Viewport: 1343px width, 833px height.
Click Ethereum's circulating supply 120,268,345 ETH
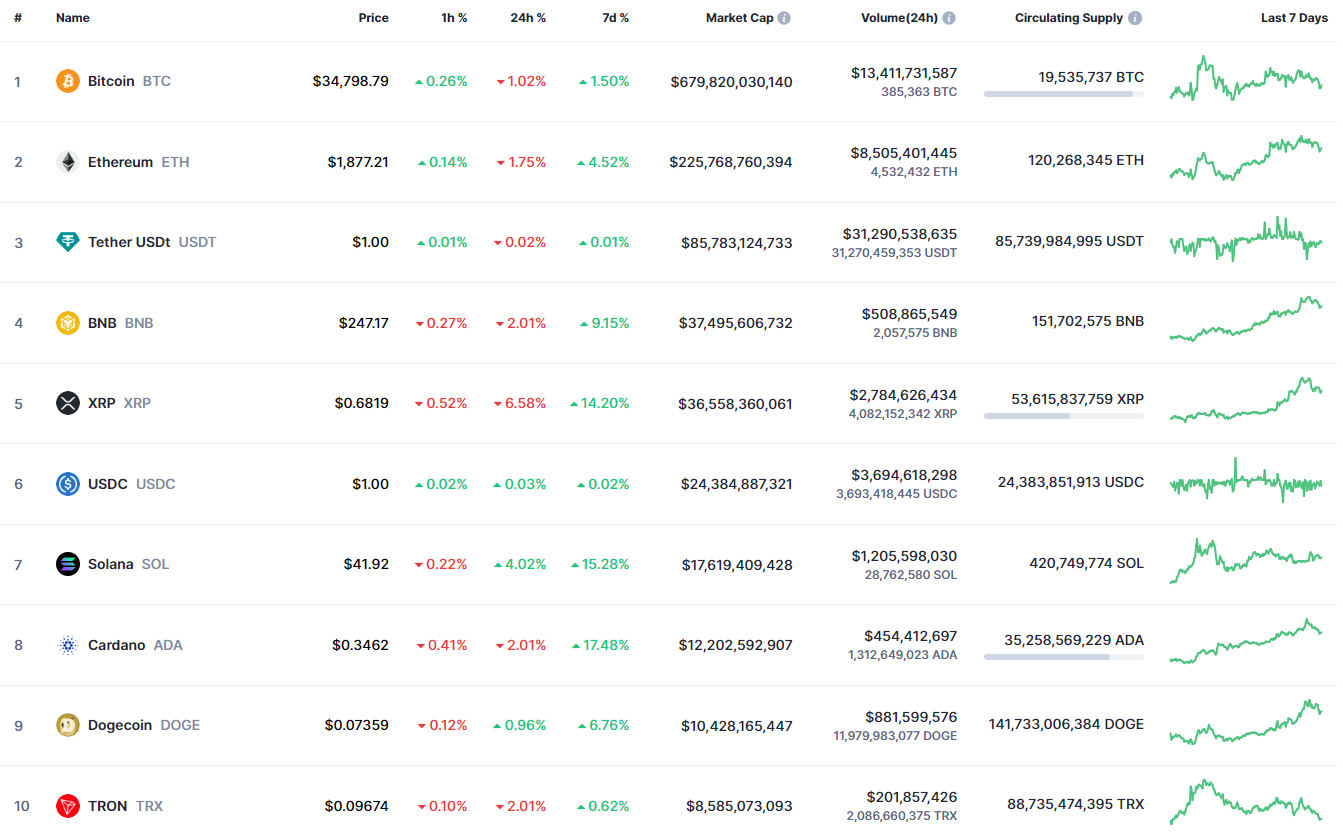(x=1086, y=160)
